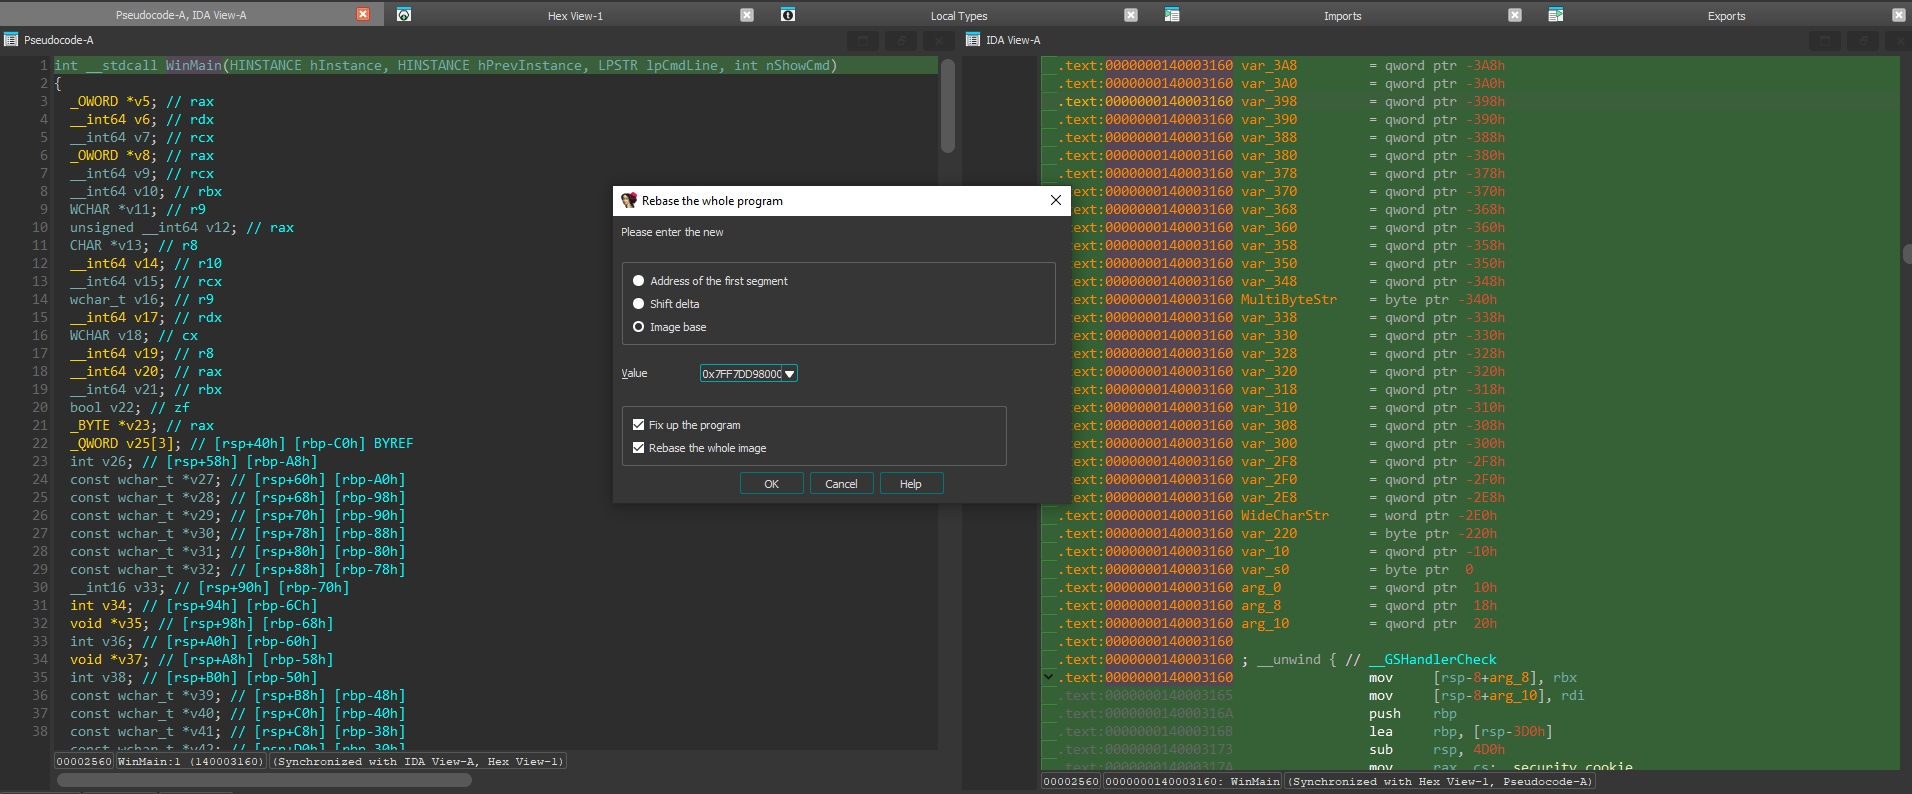
Task: Click the Imports tab icon
Action: point(1172,15)
